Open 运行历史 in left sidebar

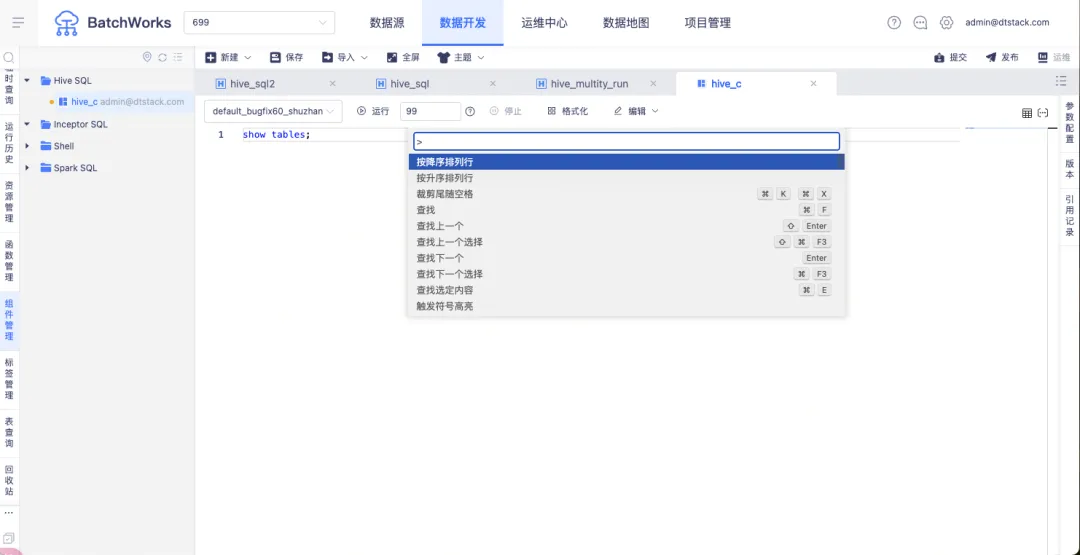(x=9, y=143)
